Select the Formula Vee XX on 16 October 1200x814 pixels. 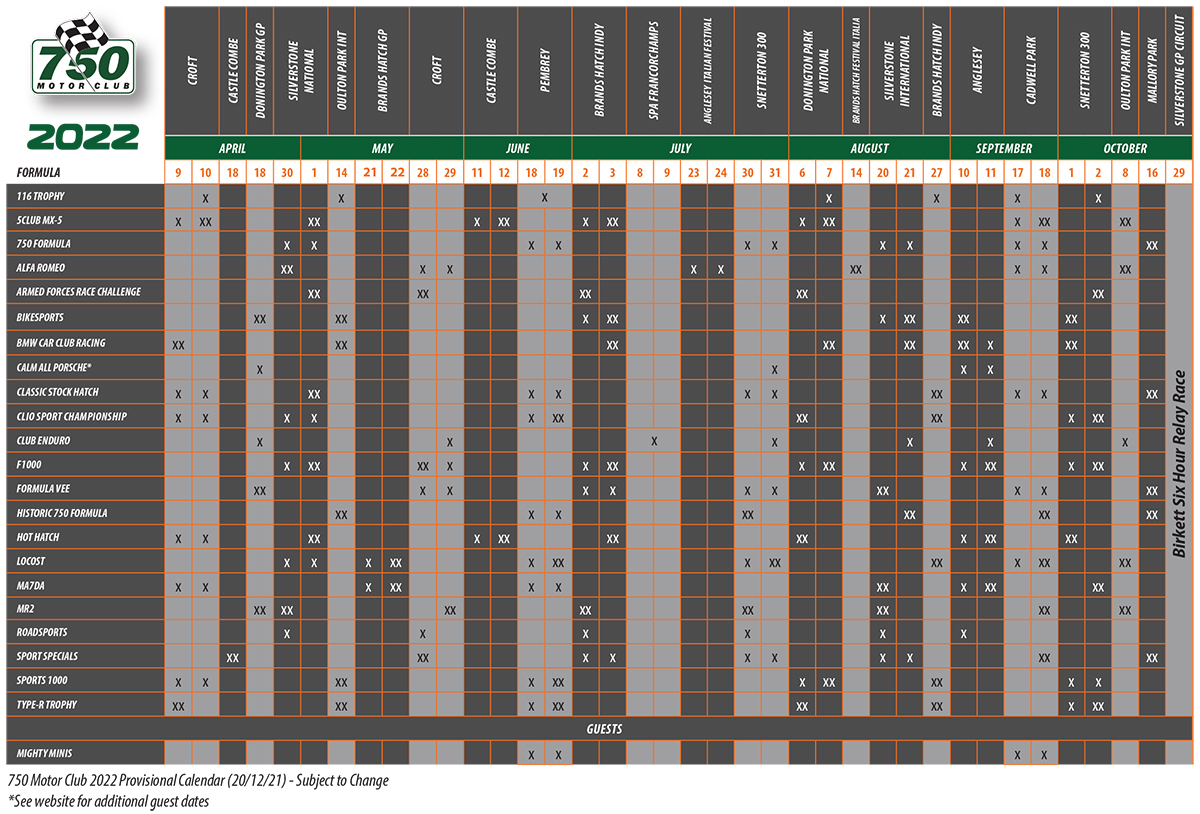(1152, 490)
